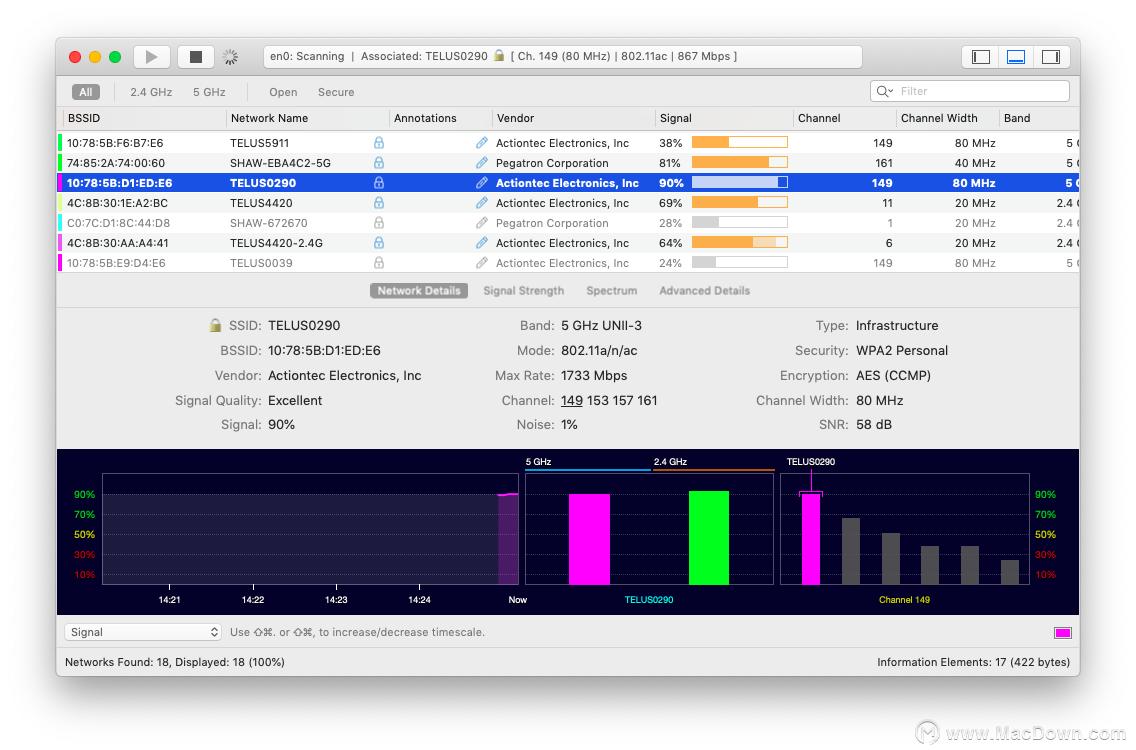Click the magenta 5 GHz bar in chart
Screen dimensions: 1136x750
tap(589, 539)
